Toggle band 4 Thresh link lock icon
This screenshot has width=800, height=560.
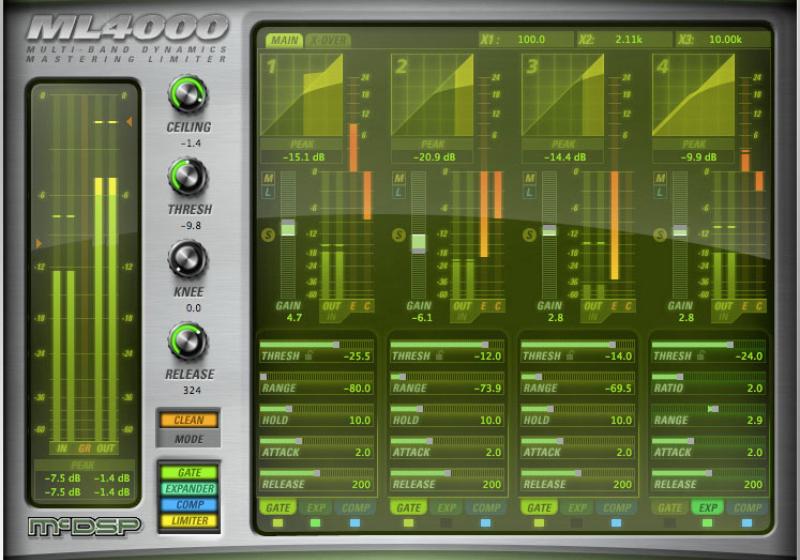701,355
